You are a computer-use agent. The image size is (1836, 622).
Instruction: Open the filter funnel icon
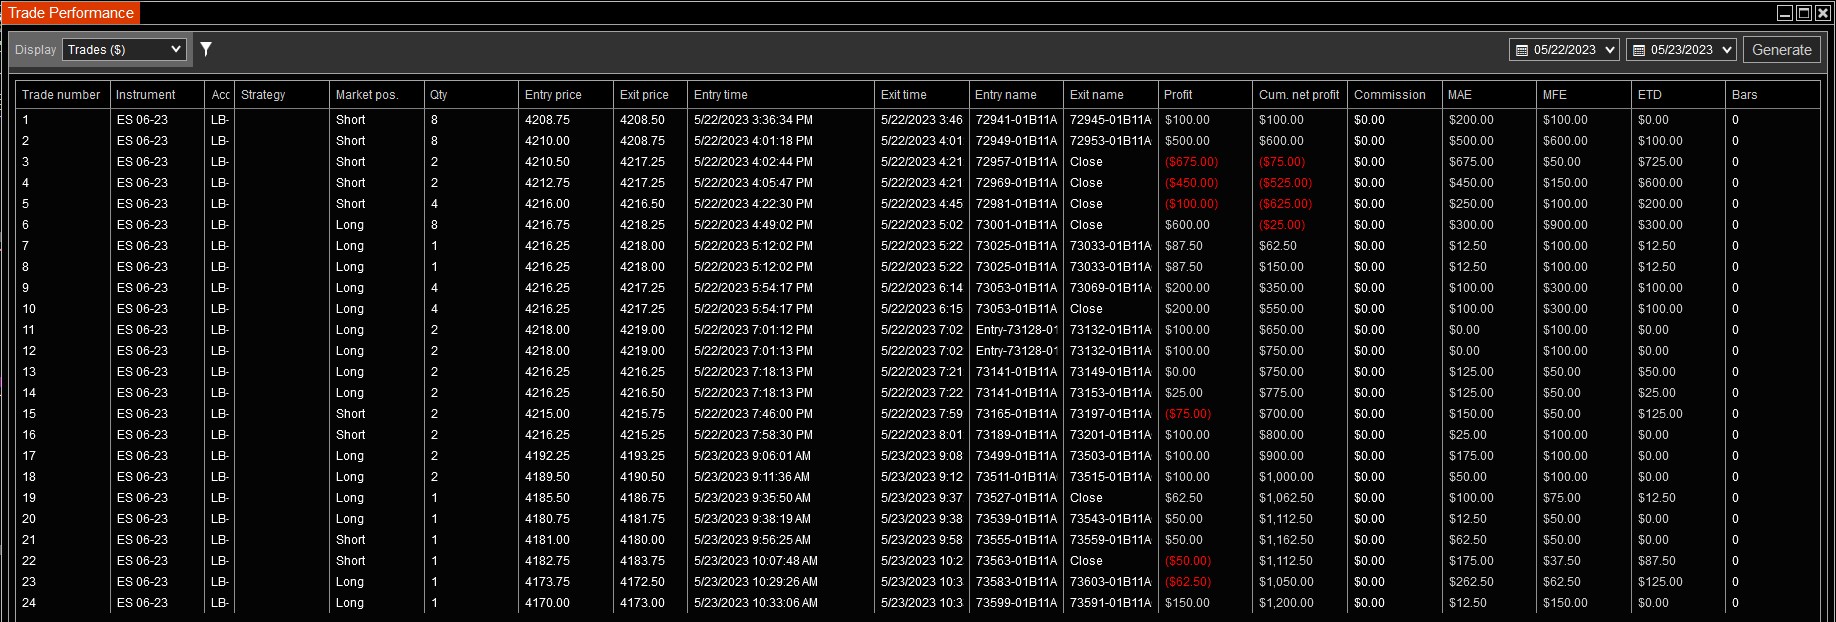point(206,49)
